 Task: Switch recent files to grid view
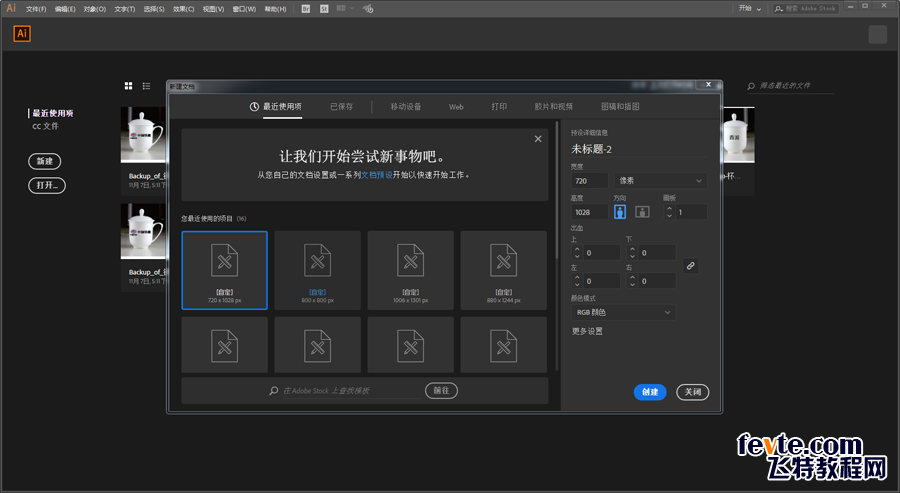pos(129,86)
